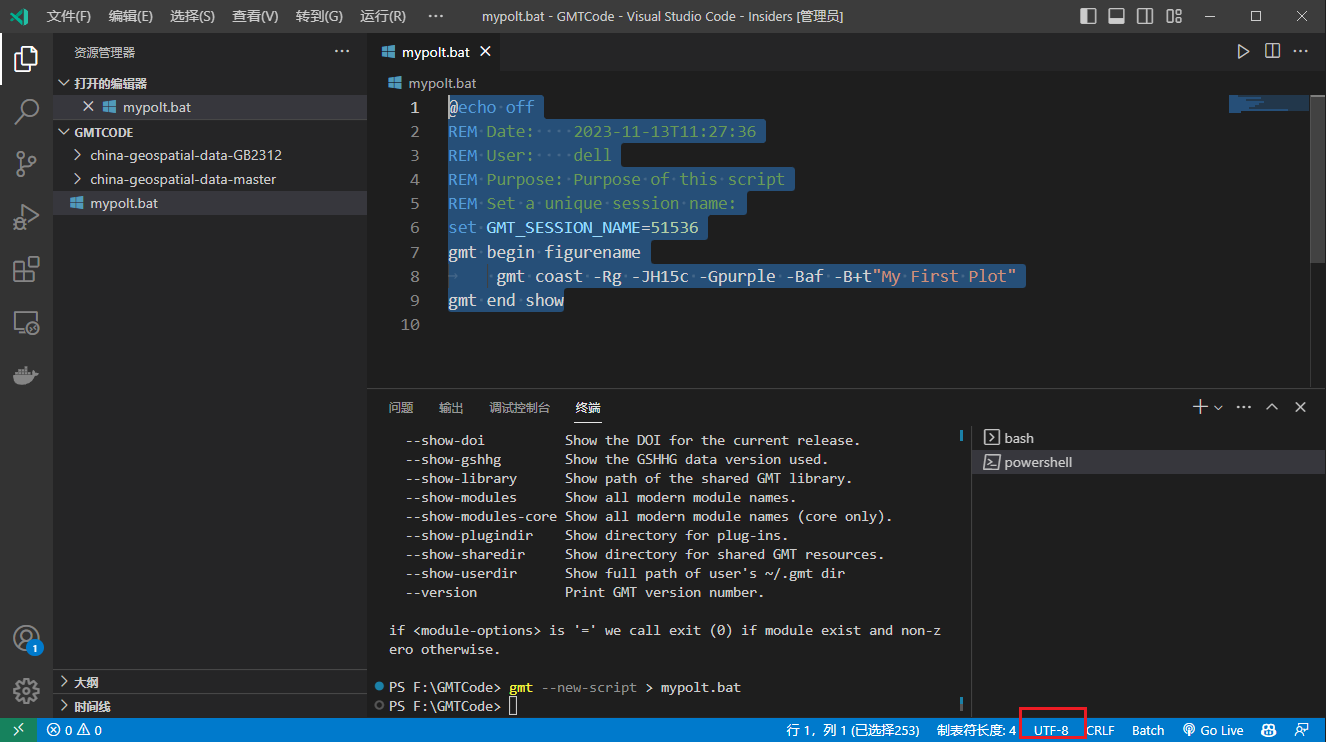The width and height of the screenshot is (1326, 742).
Task: Open the Docker view icon
Action: pyautogui.click(x=26, y=375)
